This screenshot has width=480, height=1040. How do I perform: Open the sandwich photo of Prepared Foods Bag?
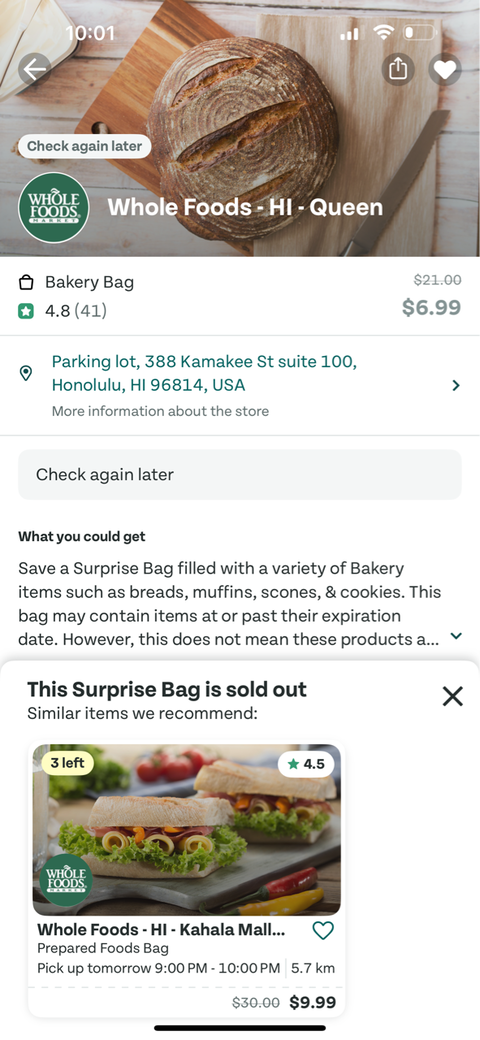[x=187, y=829]
